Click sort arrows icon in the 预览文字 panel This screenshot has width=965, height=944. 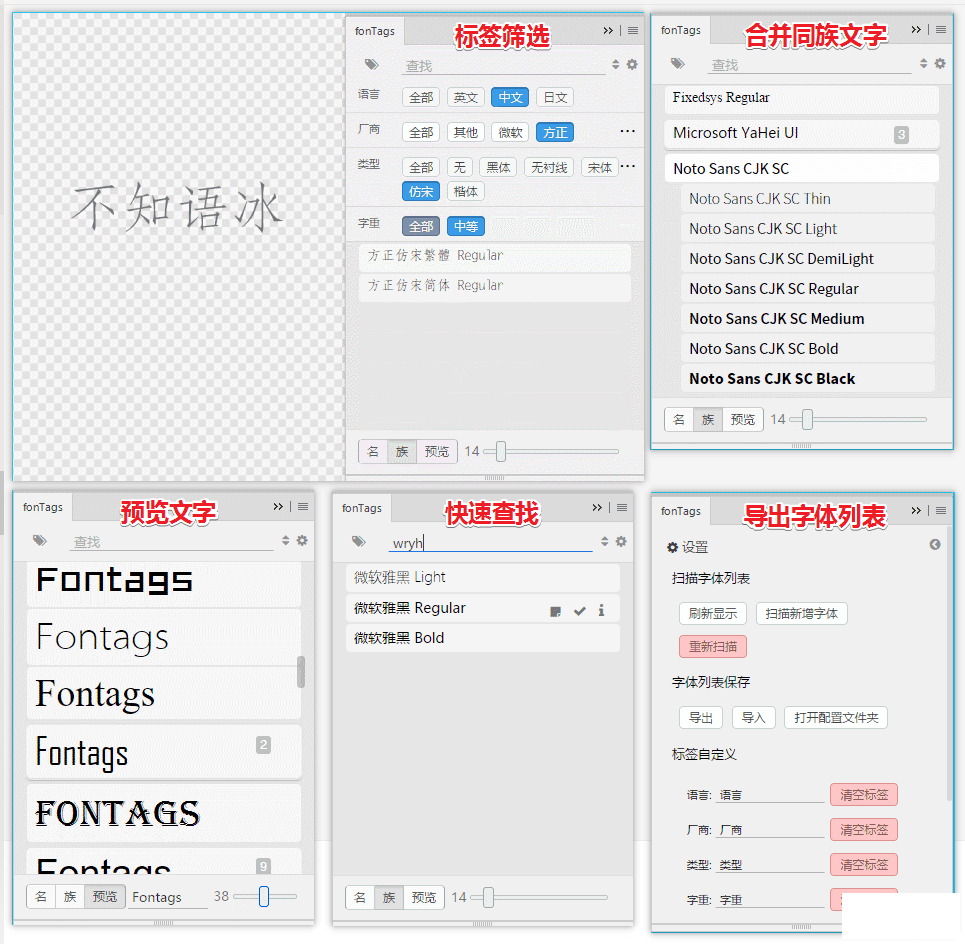tap(286, 540)
